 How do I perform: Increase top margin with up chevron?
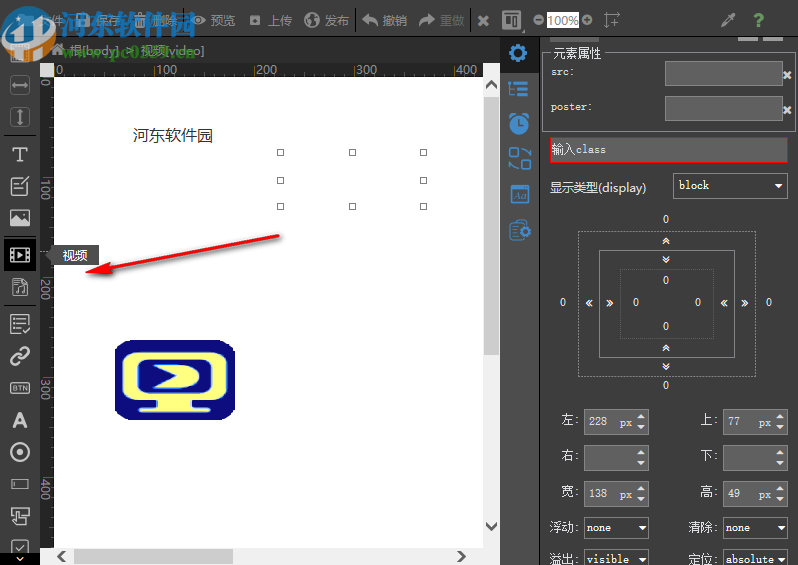pos(666,241)
